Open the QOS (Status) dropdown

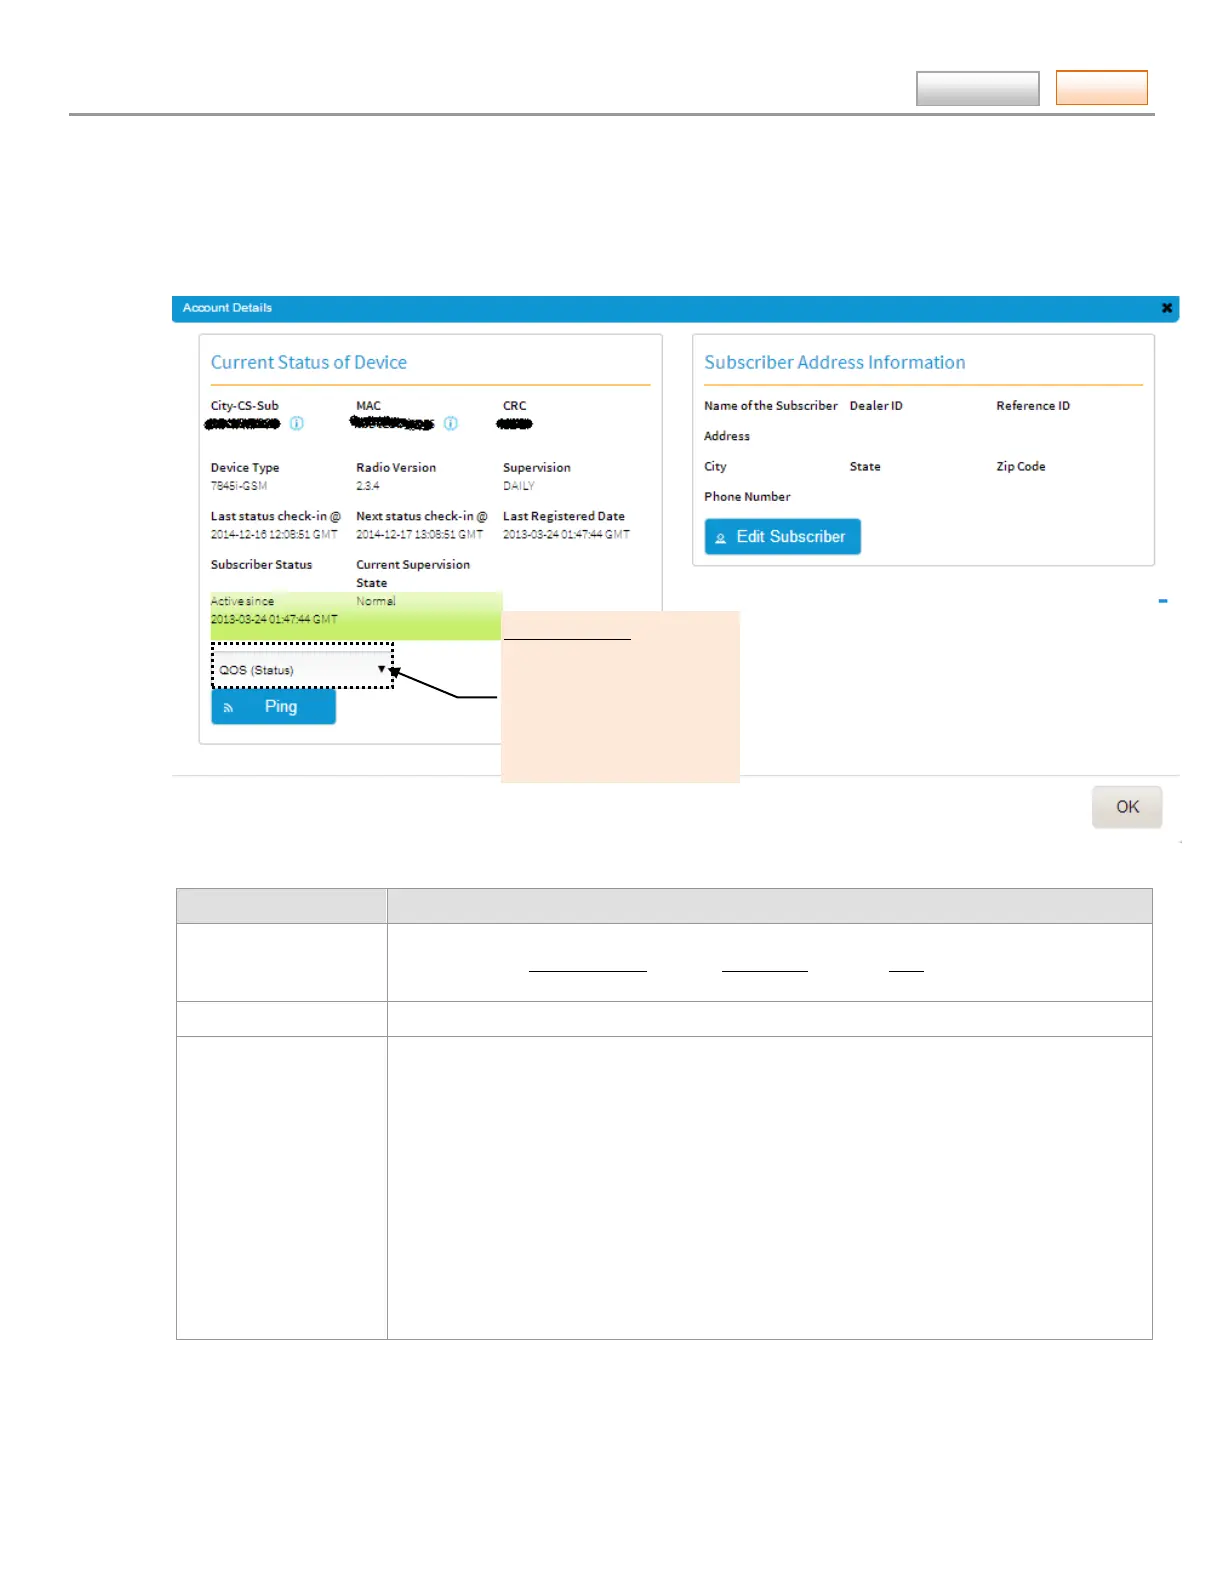pyautogui.click(x=302, y=670)
